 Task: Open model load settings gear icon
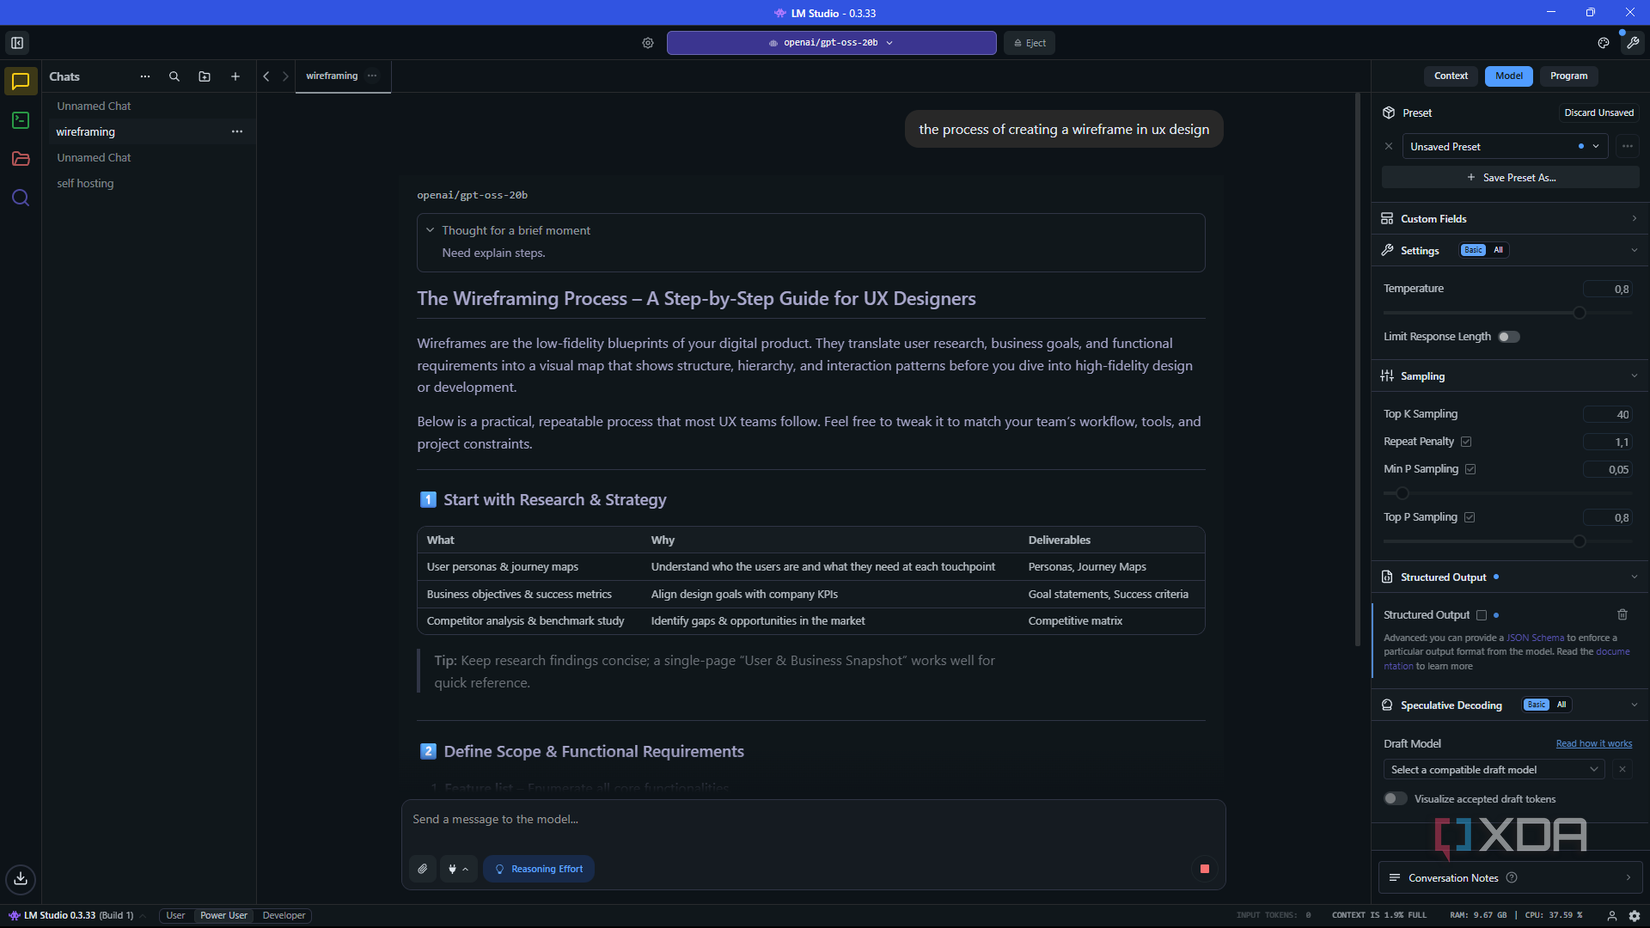pyautogui.click(x=648, y=43)
